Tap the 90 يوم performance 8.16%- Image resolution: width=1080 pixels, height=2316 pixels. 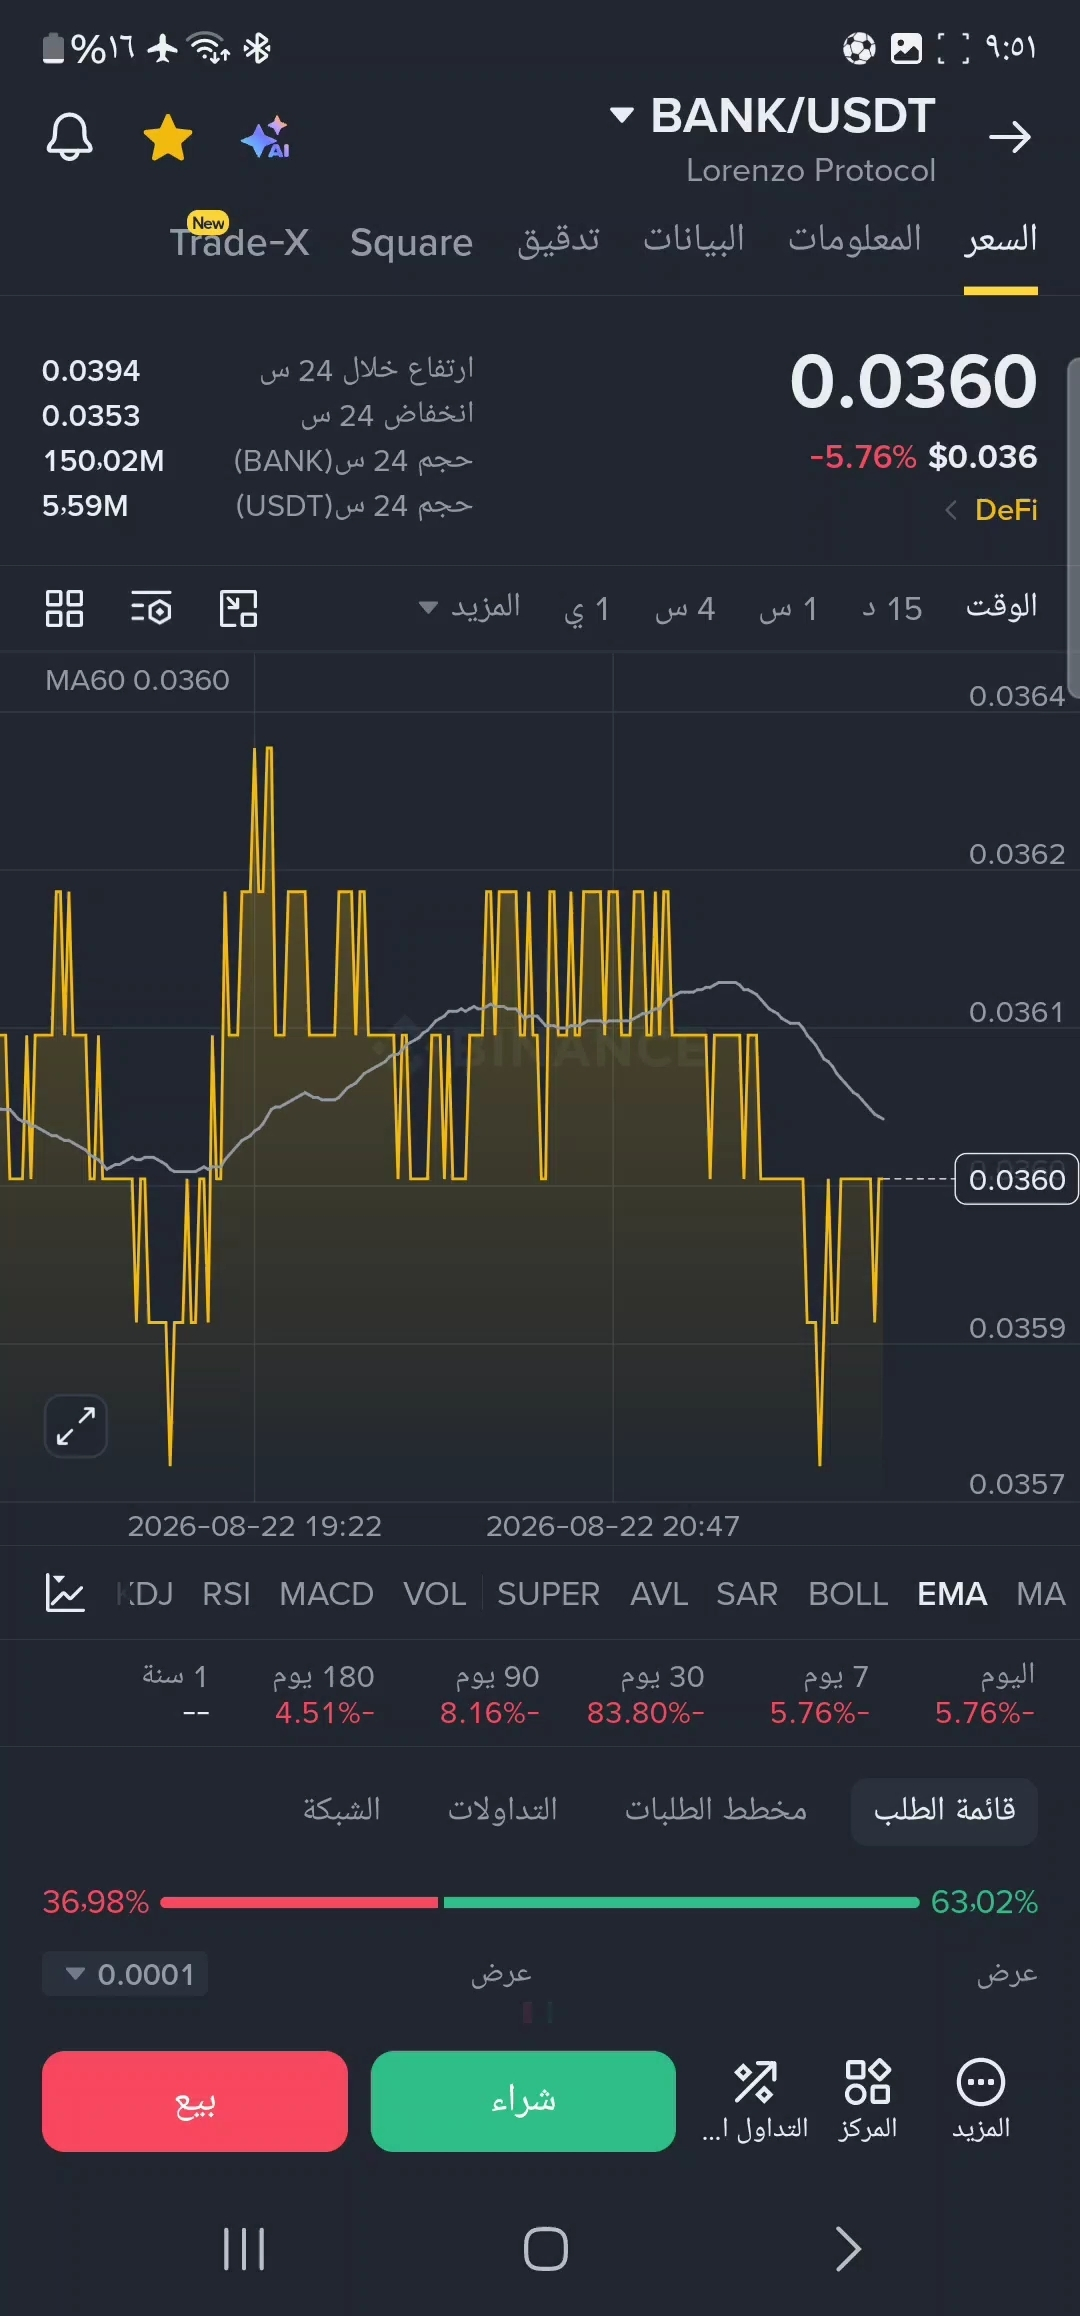[490, 1694]
